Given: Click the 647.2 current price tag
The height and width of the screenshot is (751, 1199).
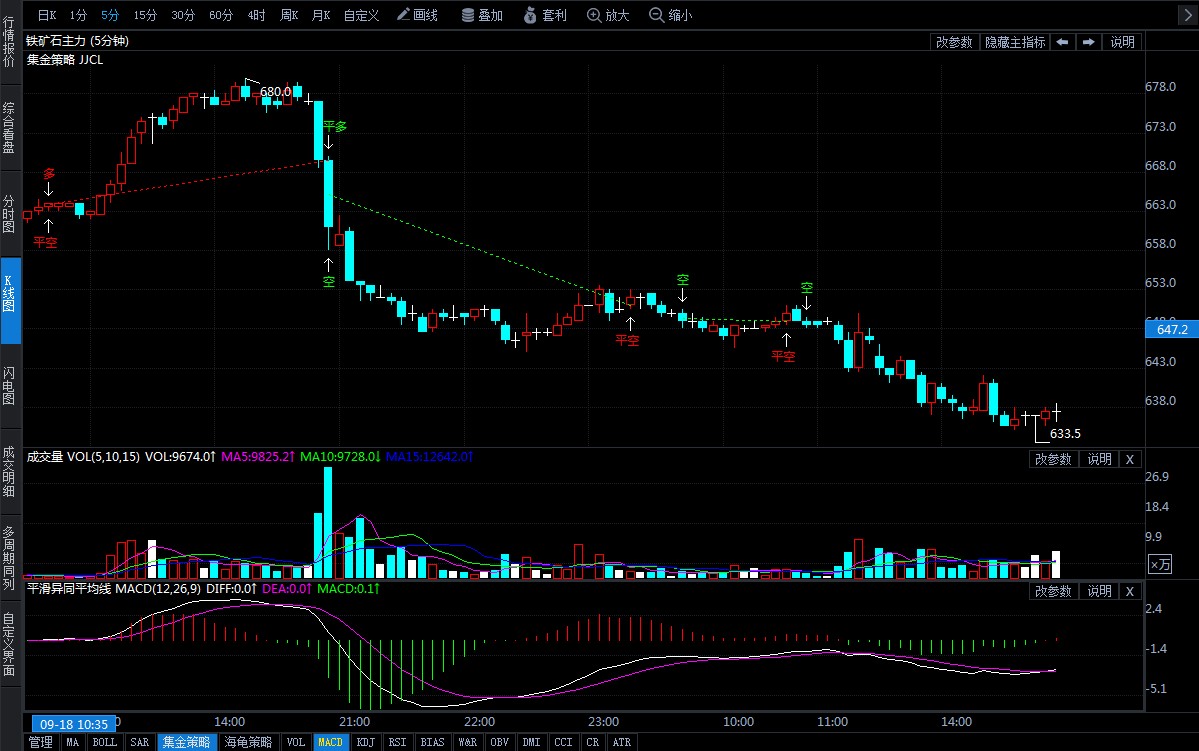Looking at the screenshot, I should (1171, 330).
